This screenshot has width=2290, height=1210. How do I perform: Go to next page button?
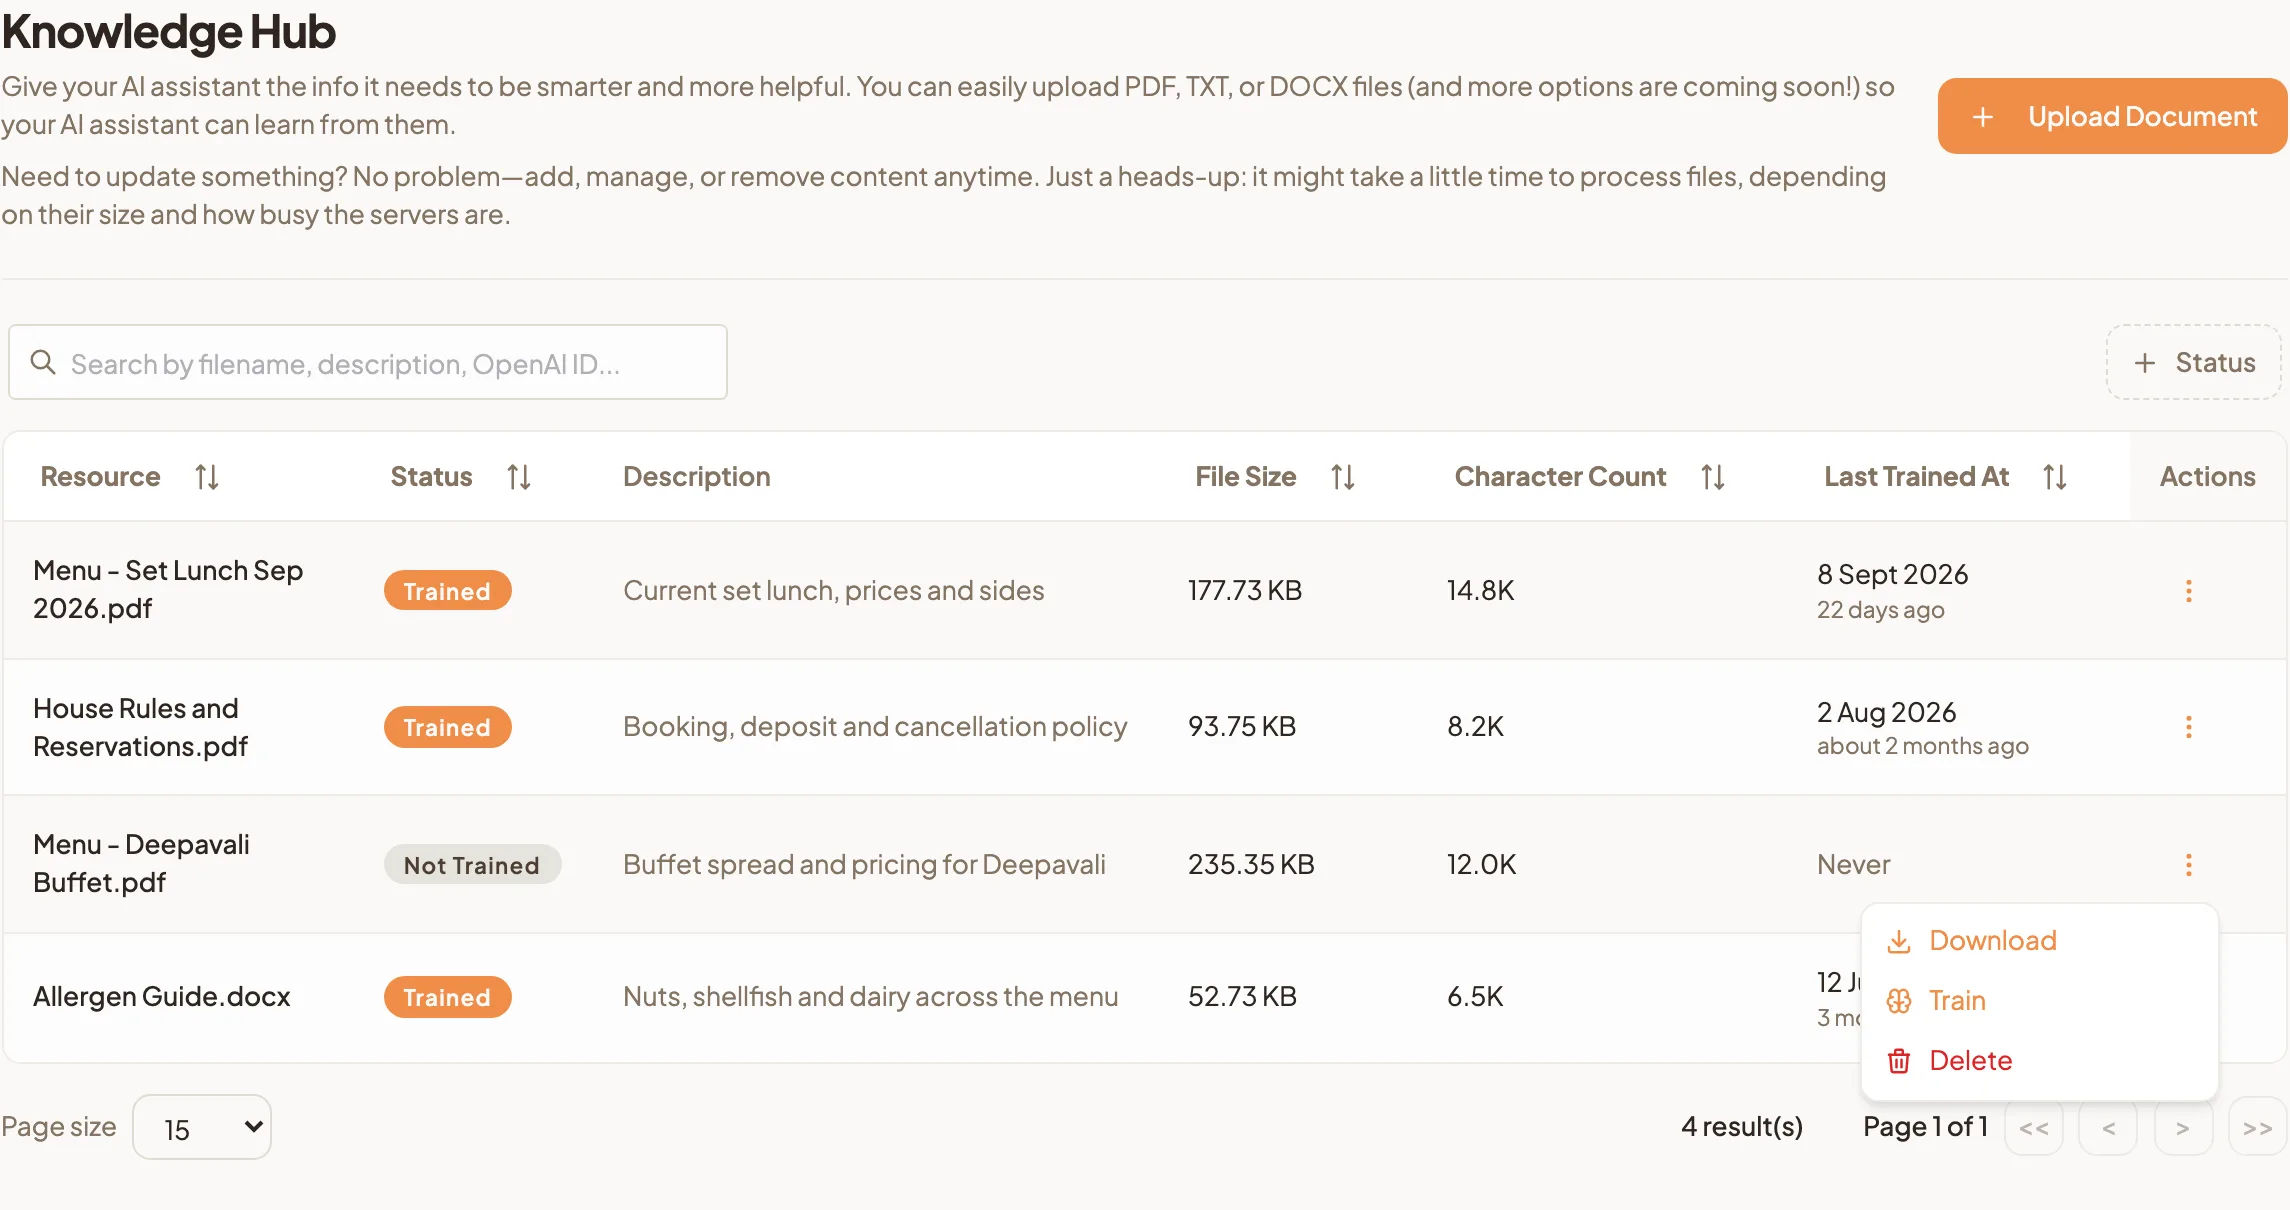(2183, 1128)
